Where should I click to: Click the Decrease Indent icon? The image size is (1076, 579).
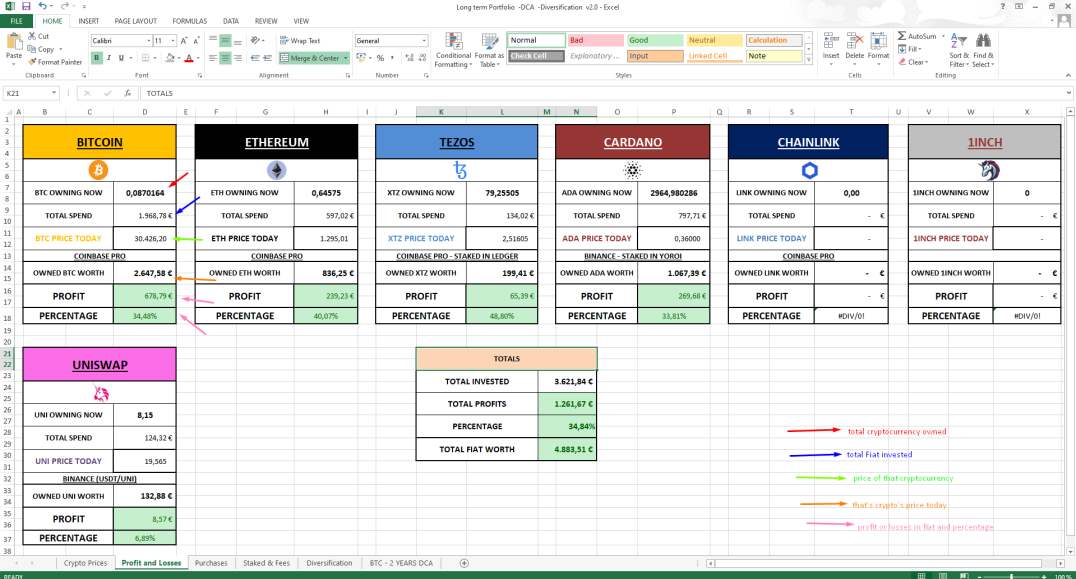tap(255, 58)
